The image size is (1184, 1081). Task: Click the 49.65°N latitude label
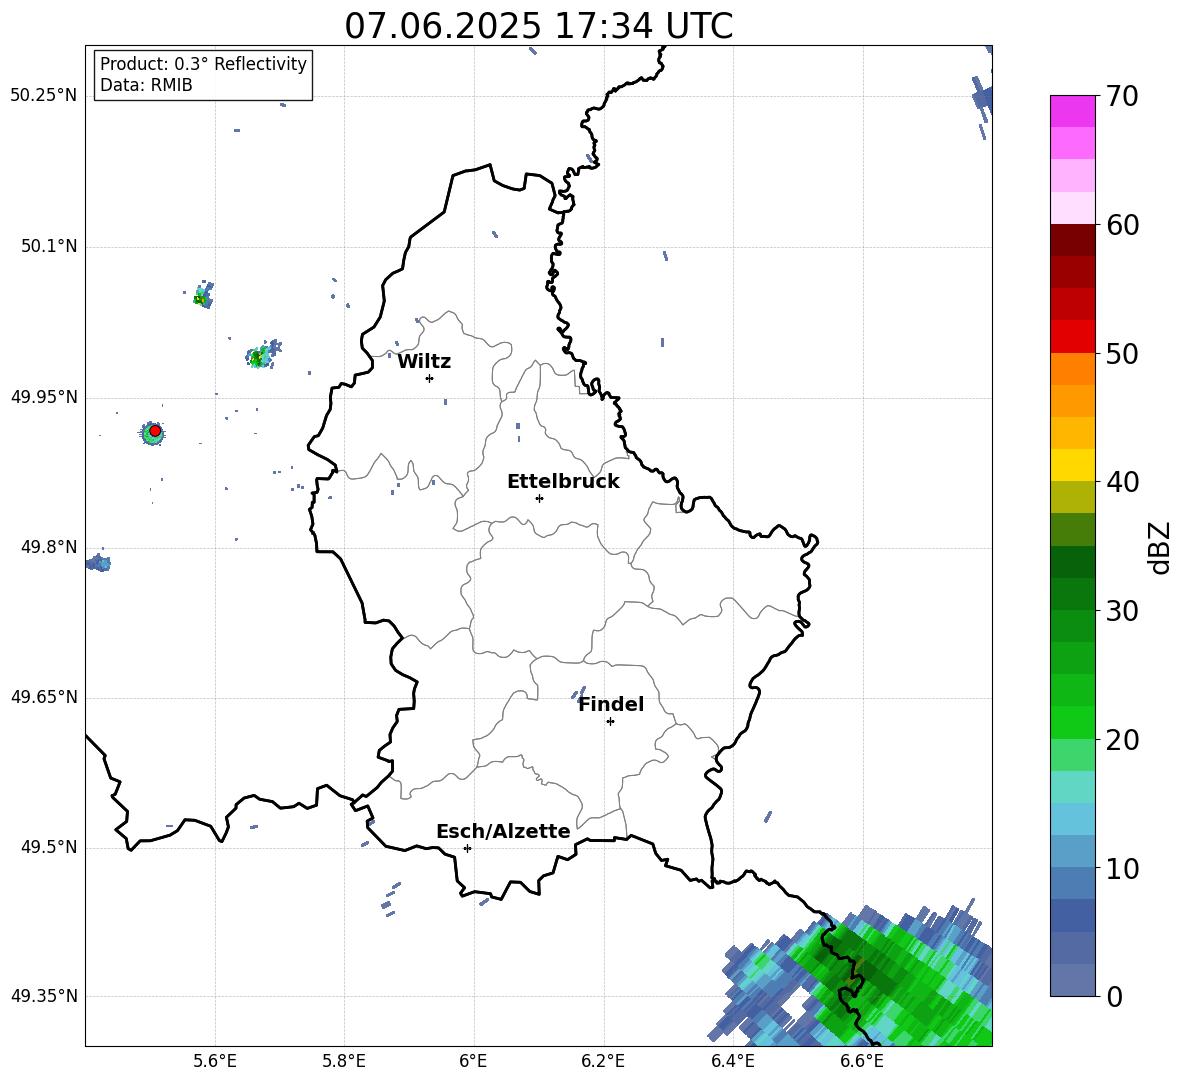pyautogui.click(x=44, y=697)
